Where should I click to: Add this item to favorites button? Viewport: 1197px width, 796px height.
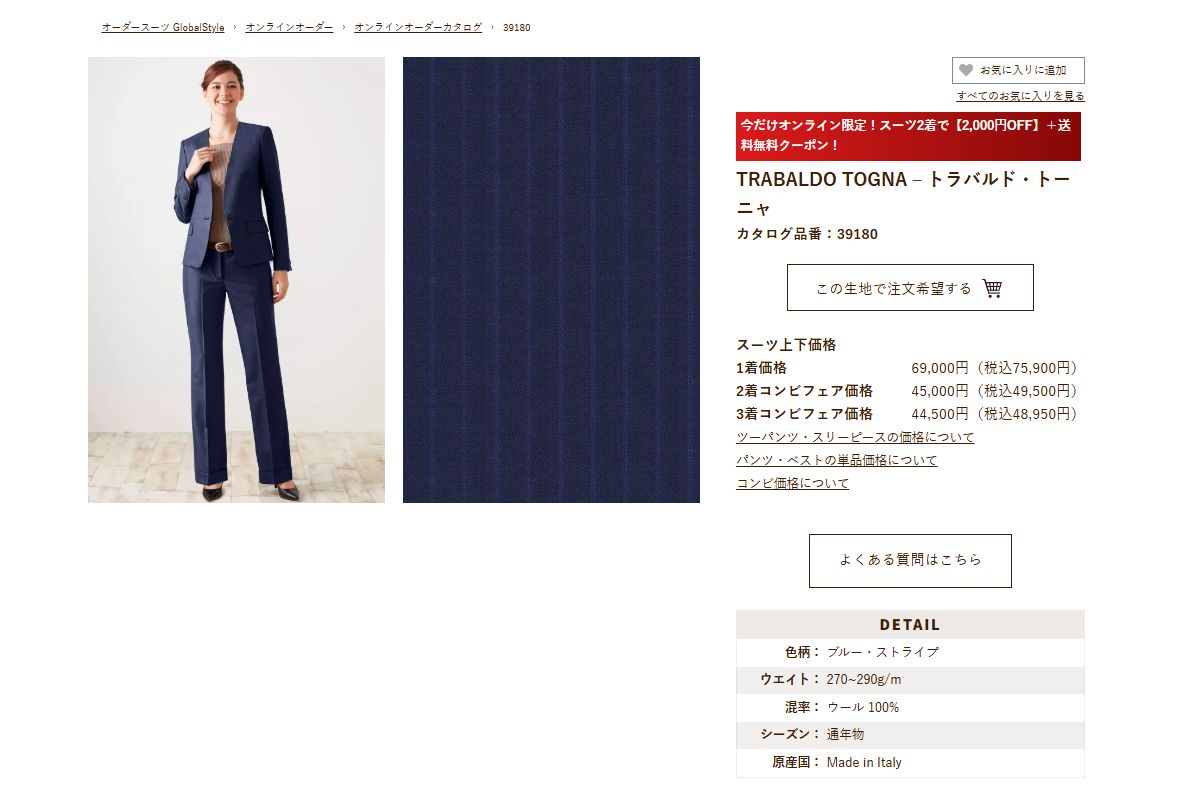coord(1018,70)
